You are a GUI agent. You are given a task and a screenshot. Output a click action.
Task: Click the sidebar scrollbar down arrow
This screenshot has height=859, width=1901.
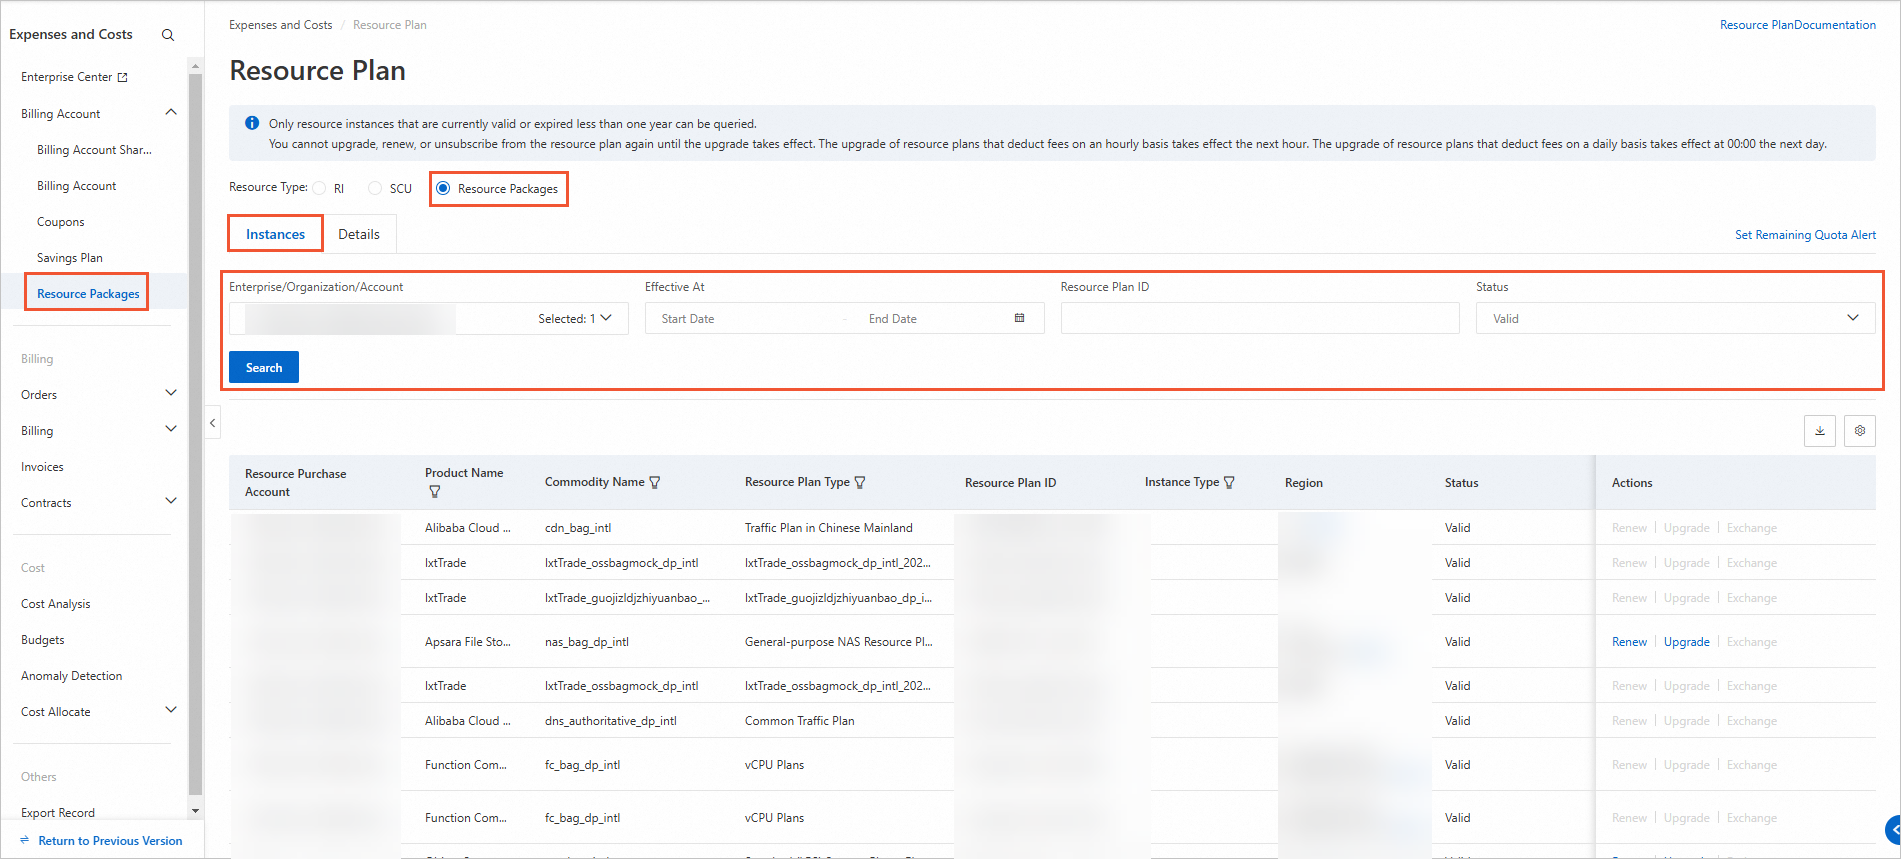[x=195, y=811]
